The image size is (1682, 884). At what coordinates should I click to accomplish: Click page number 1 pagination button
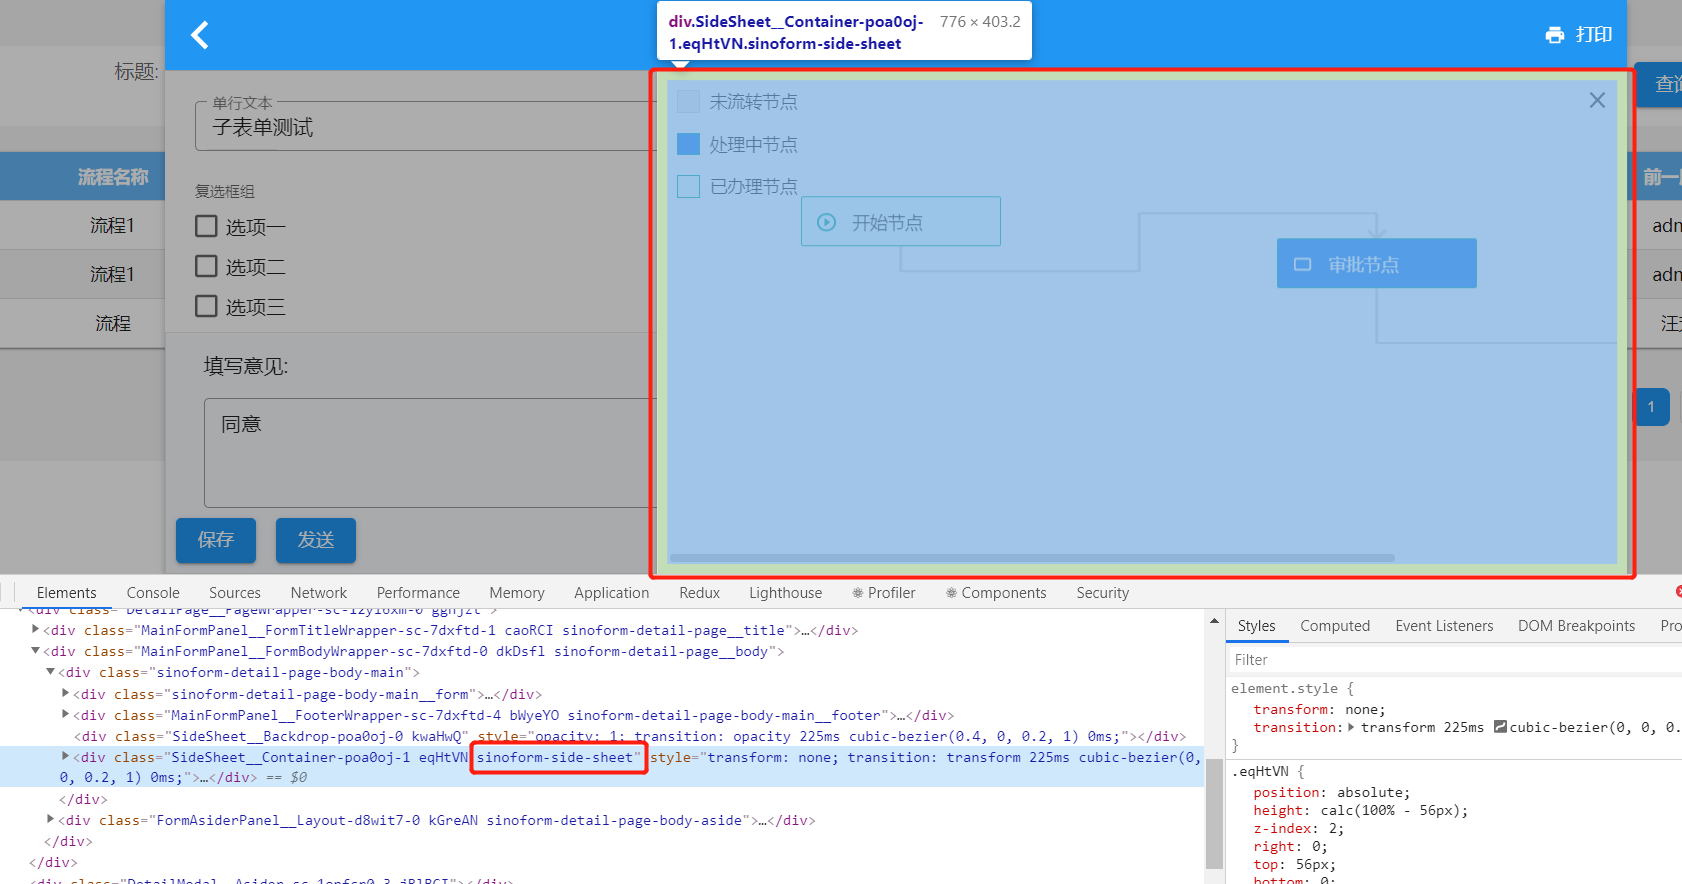point(1652,407)
